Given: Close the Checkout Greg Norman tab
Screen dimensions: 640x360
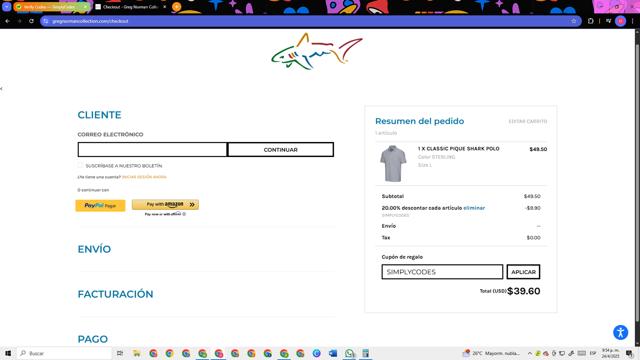Looking at the screenshot, I should [164, 7].
